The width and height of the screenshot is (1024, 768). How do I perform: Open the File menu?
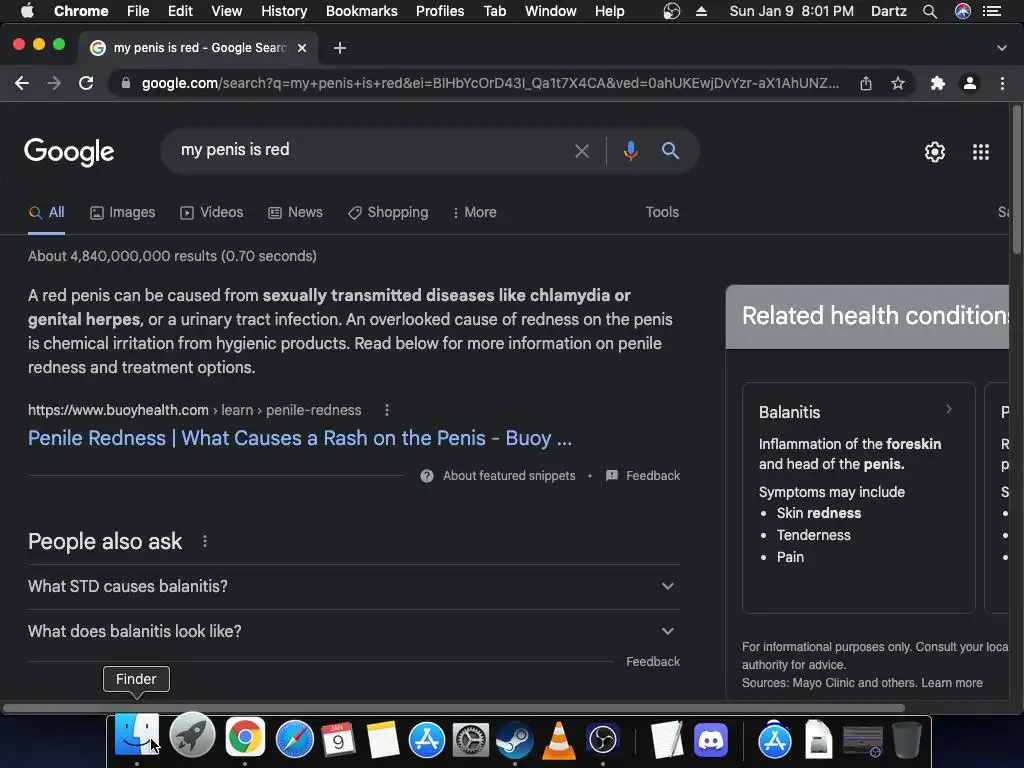click(138, 11)
